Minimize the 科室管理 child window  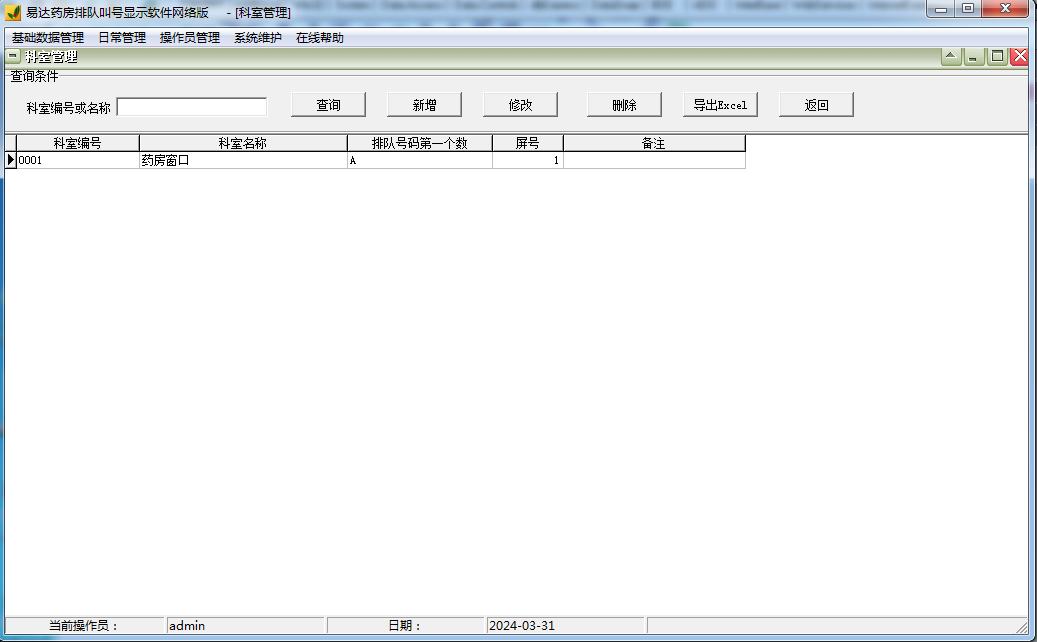973,56
